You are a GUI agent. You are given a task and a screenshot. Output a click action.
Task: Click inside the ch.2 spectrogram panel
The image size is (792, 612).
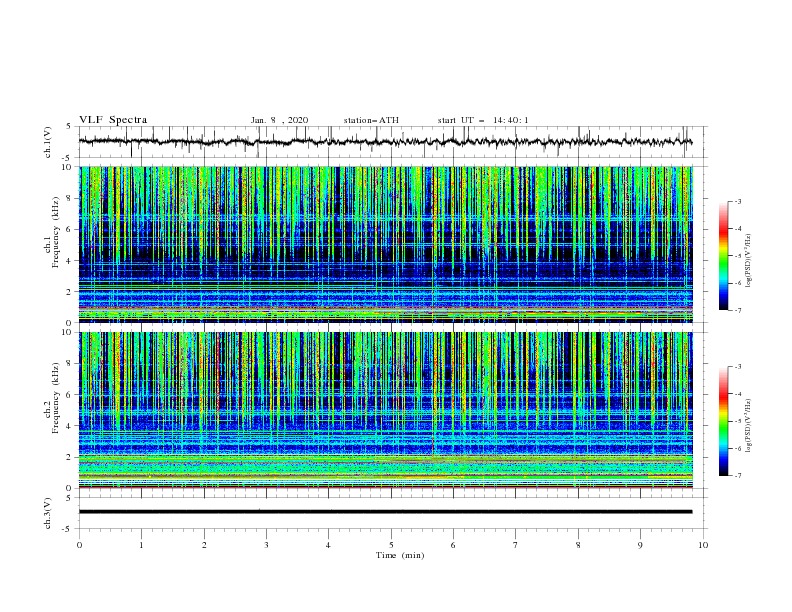click(386, 410)
